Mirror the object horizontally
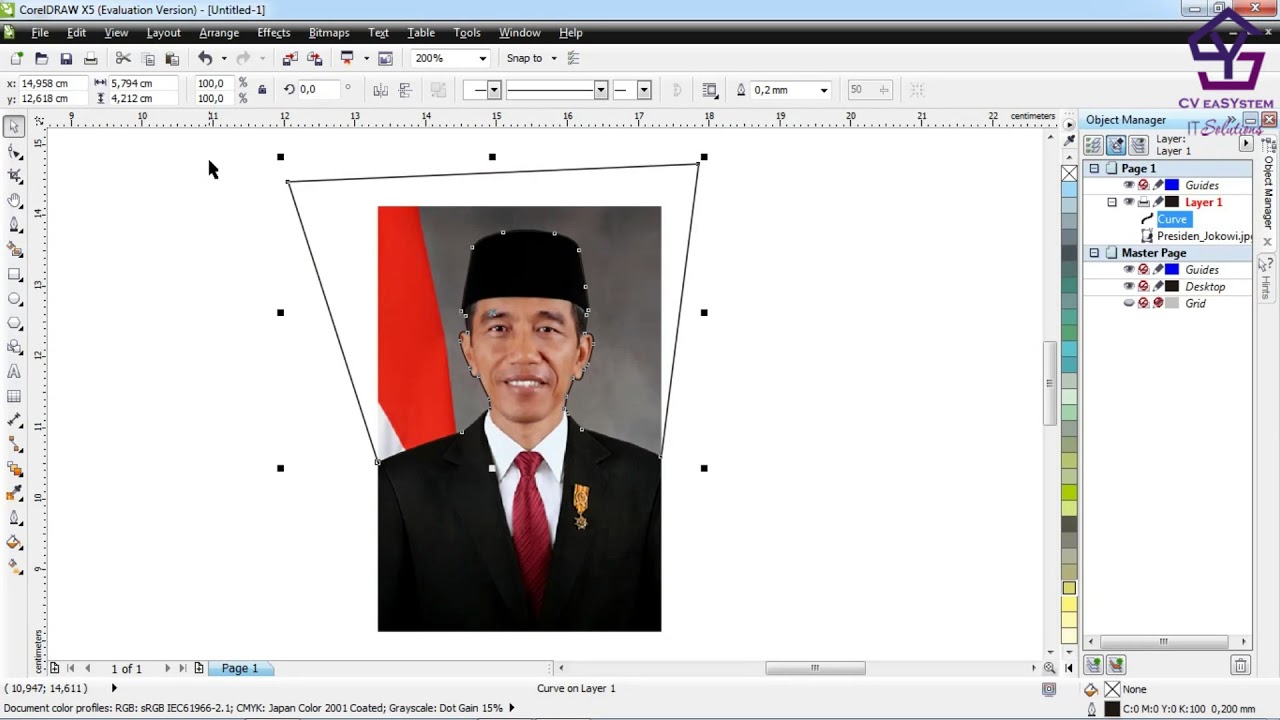The height and width of the screenshot is (720, 1280). [x=380, y=90]
